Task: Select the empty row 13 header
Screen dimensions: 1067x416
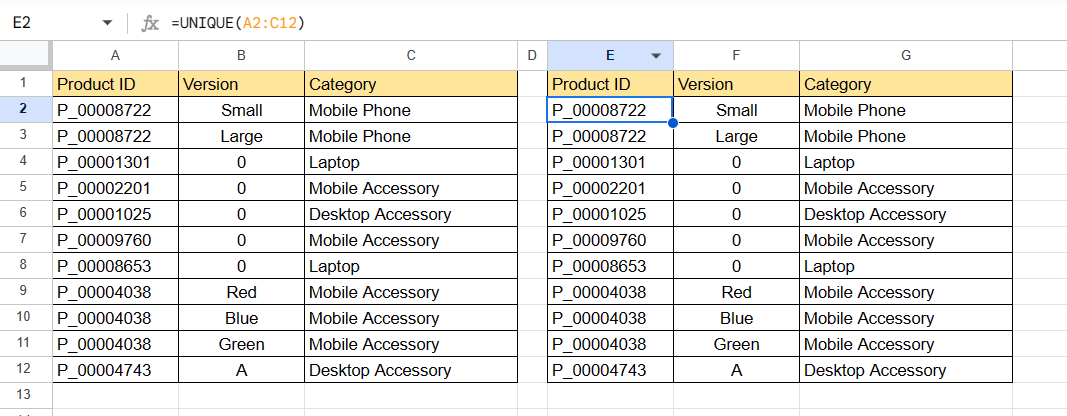Action: tap(22, 396)
